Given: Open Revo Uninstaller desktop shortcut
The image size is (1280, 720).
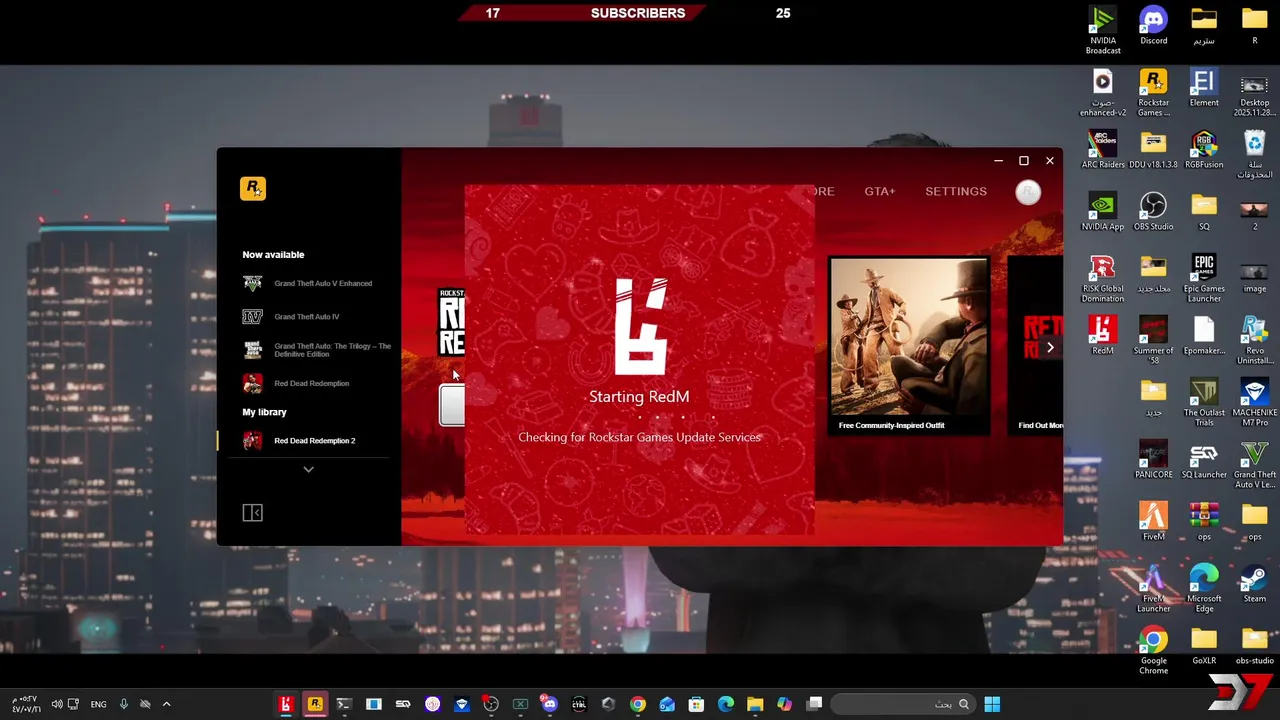Looking at the screenshot, I should pos(1255,340).
